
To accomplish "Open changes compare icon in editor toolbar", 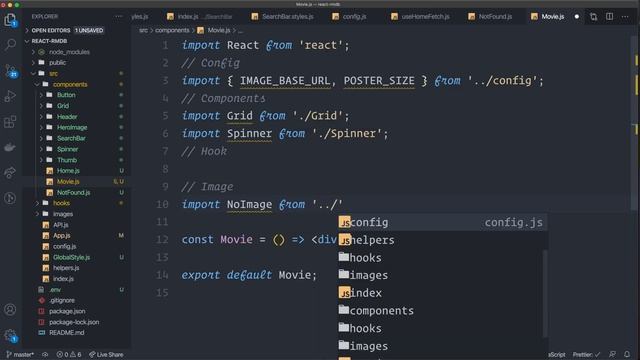I will pos(593,17).
